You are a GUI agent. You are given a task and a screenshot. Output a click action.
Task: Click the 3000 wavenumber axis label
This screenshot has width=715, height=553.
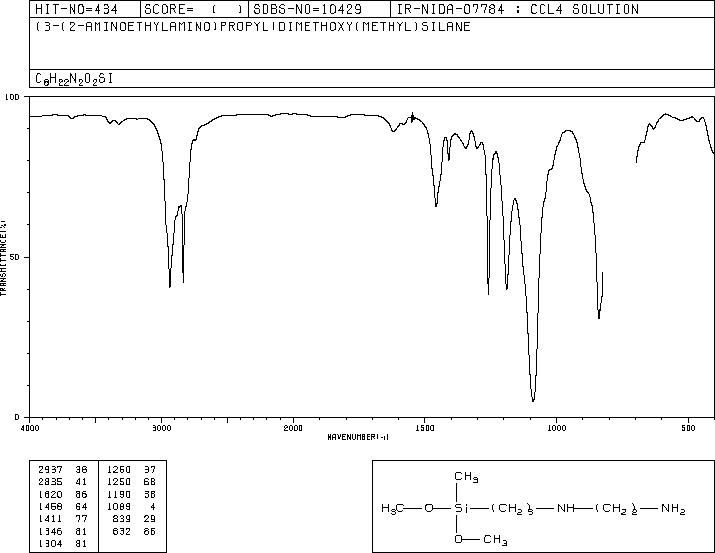(161, 428)
